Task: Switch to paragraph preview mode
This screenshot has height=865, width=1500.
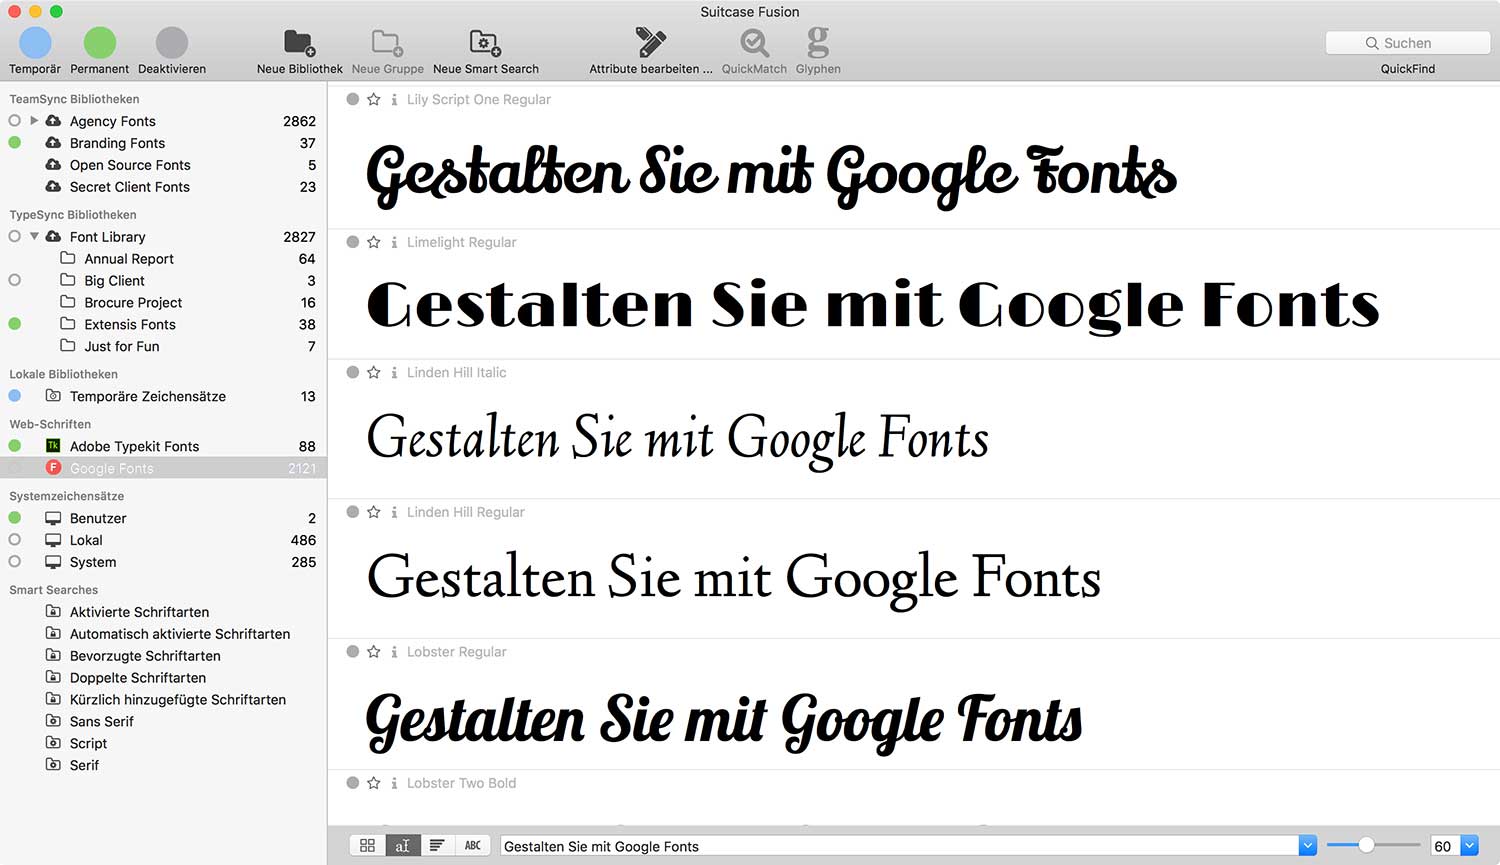Action: (437, 846)
